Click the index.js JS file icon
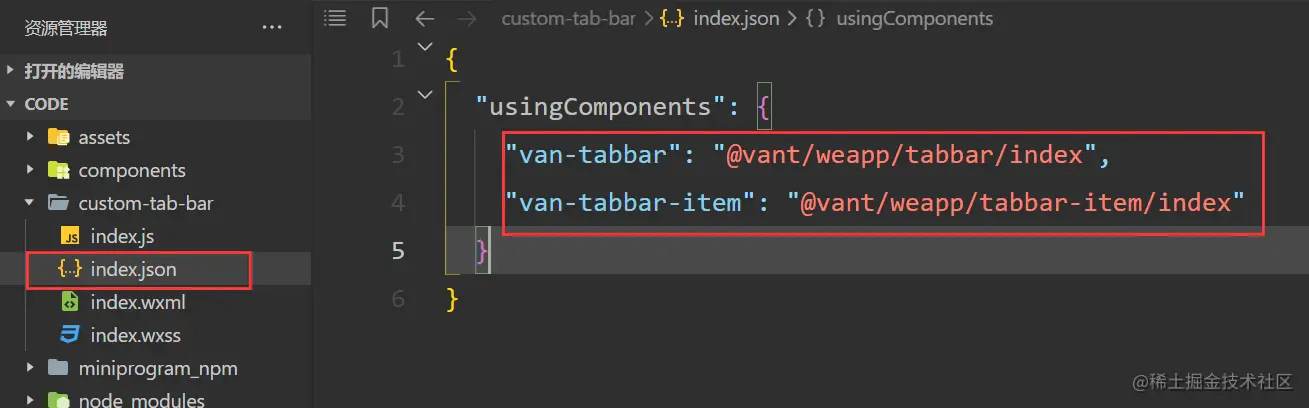Image resolution: width=1309 pixels, height=408 pixels. pyautogui.click(x=70, y=237)
